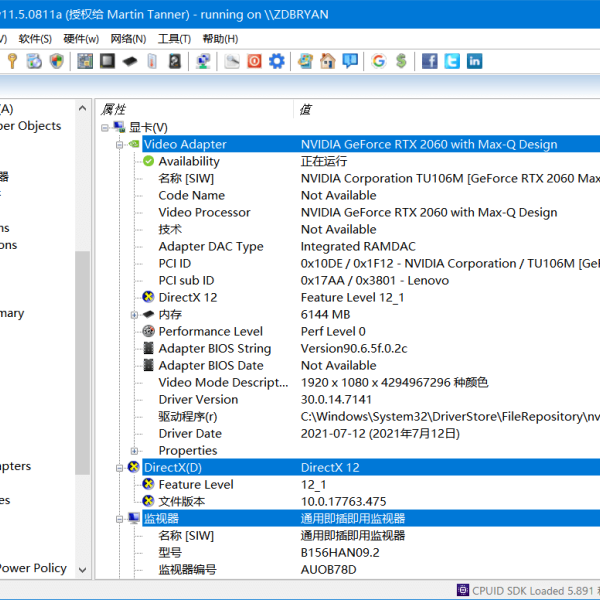Click the magnifier search toolbar icon
The width and height of the screenshot is (600, 600).
pos(232,61)
